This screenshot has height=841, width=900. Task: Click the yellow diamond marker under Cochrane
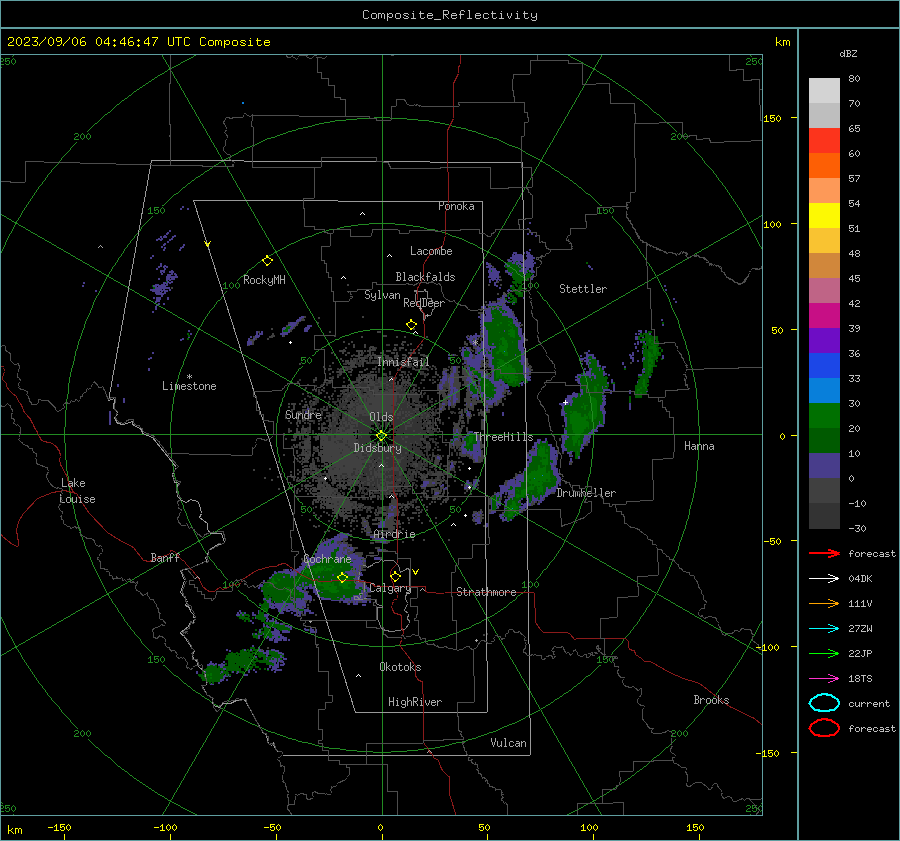343,577
